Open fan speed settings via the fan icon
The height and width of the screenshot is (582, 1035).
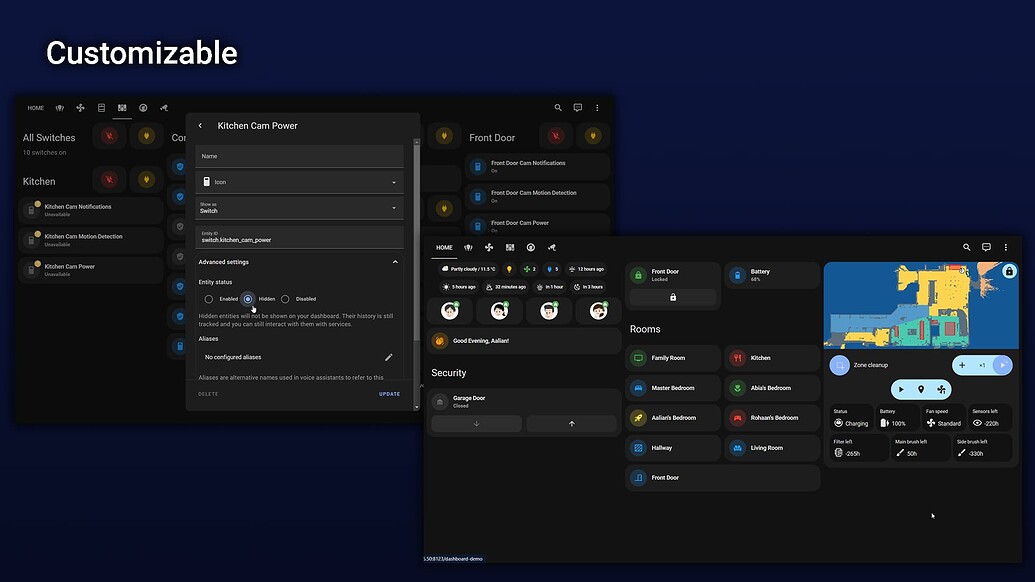point(941,389)
